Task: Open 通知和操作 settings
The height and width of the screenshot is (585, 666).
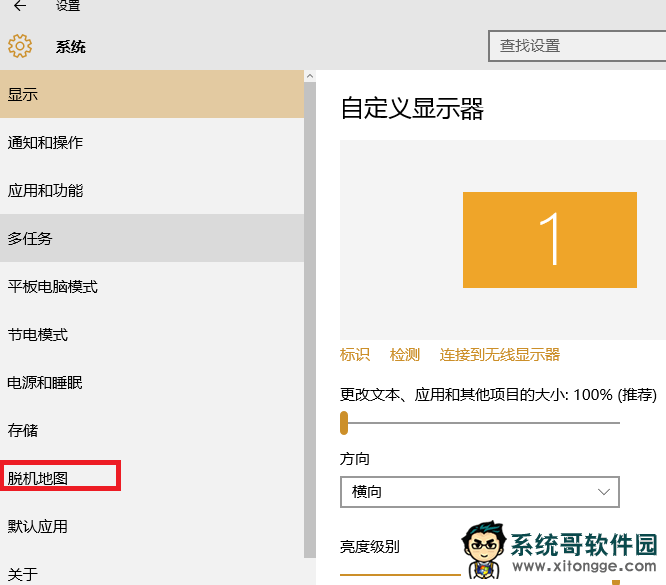Action: coord(150,143)
